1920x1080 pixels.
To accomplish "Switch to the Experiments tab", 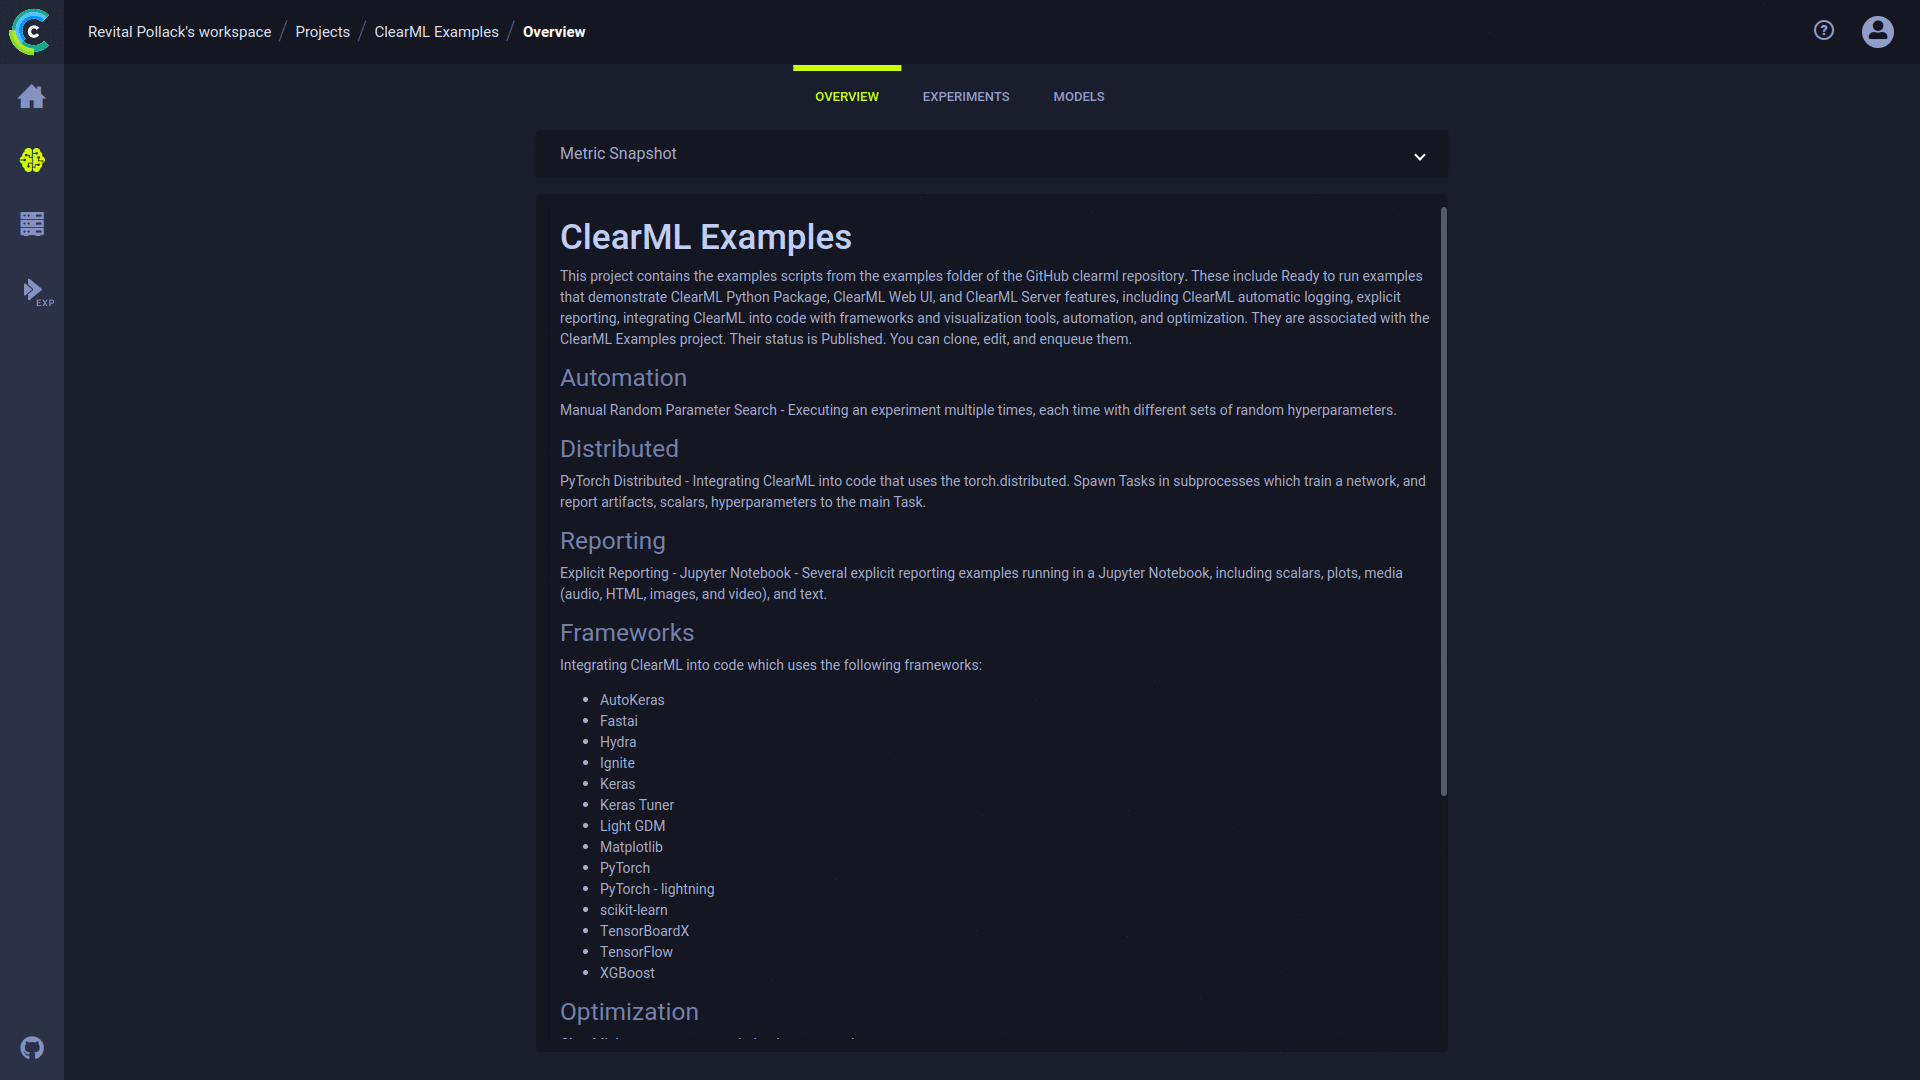I will (x=965, y=97).
